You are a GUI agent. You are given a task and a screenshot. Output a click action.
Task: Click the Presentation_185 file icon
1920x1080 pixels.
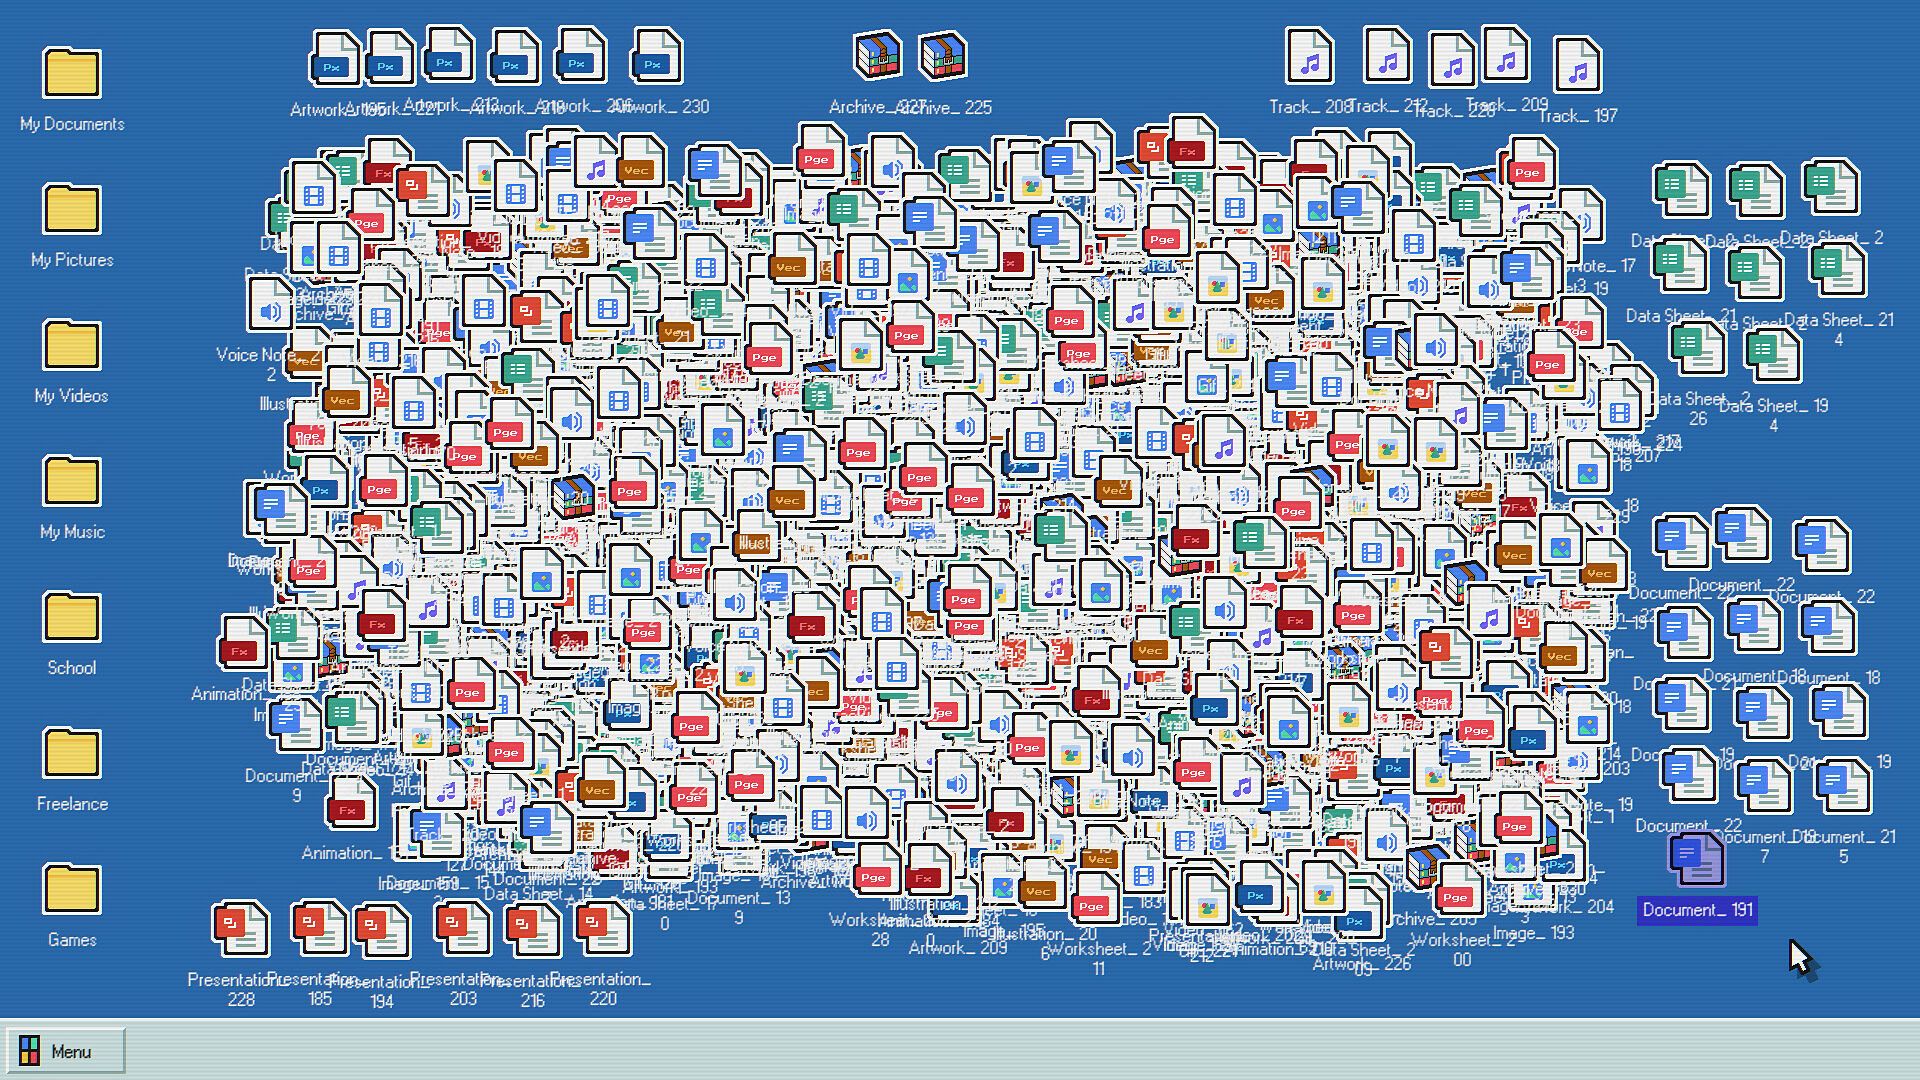(x=319, y=928)
